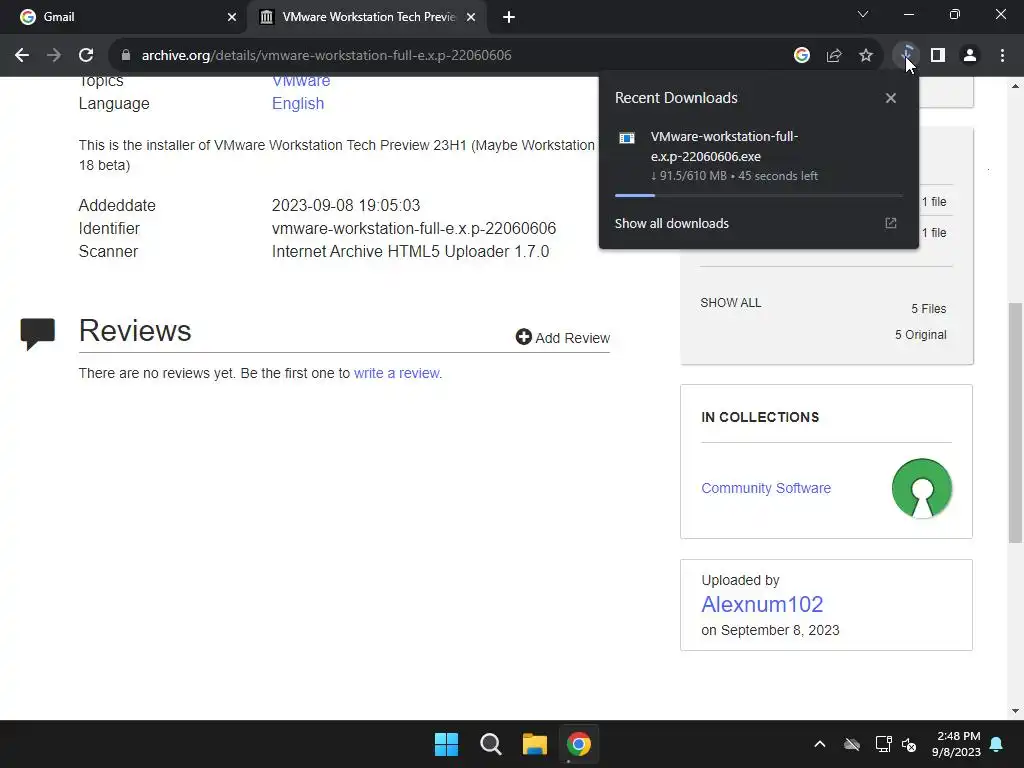The image size is (1024, 768).
Task: Close the Gmail tab
Action: [232, 17]
